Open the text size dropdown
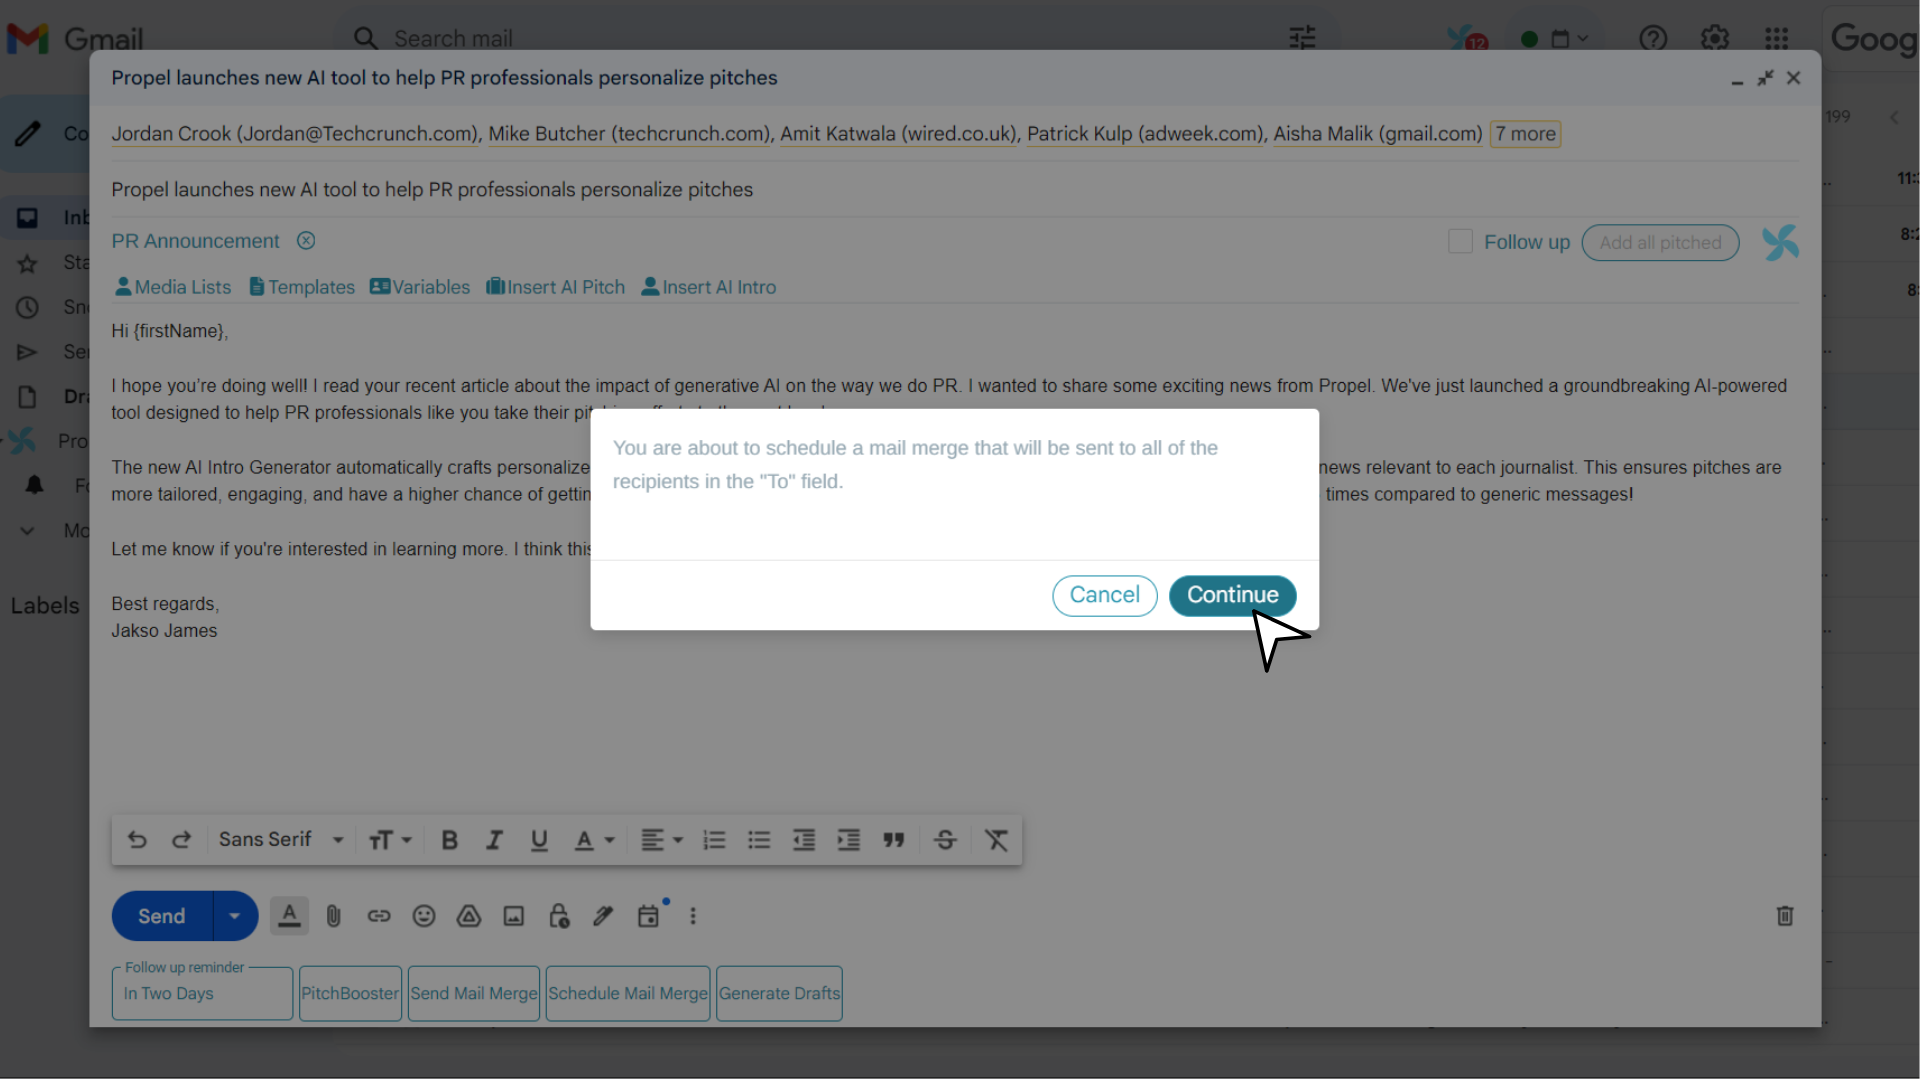 click(x=390, y=840)
